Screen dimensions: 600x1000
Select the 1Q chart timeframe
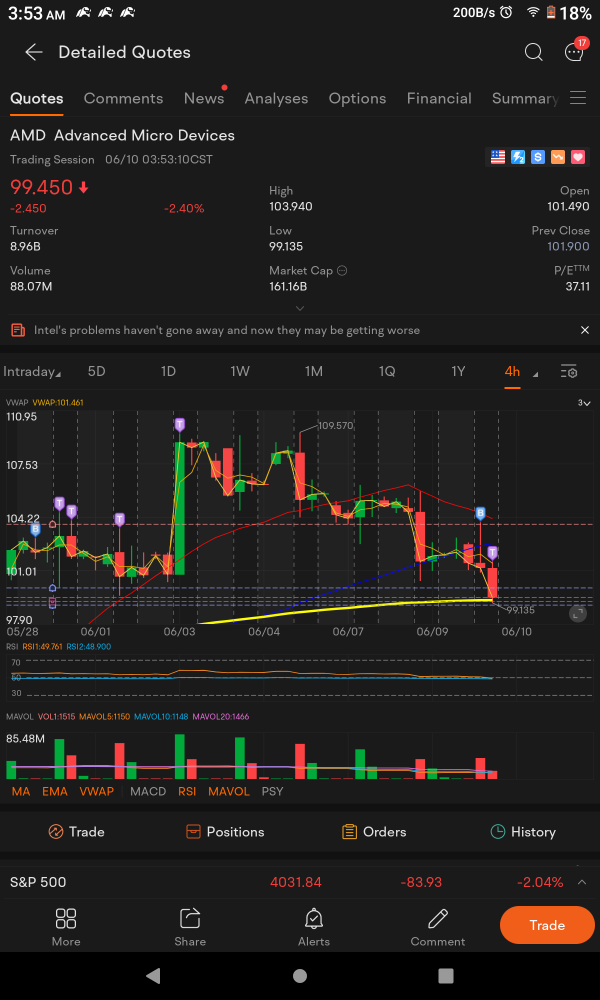coord(386,372)
